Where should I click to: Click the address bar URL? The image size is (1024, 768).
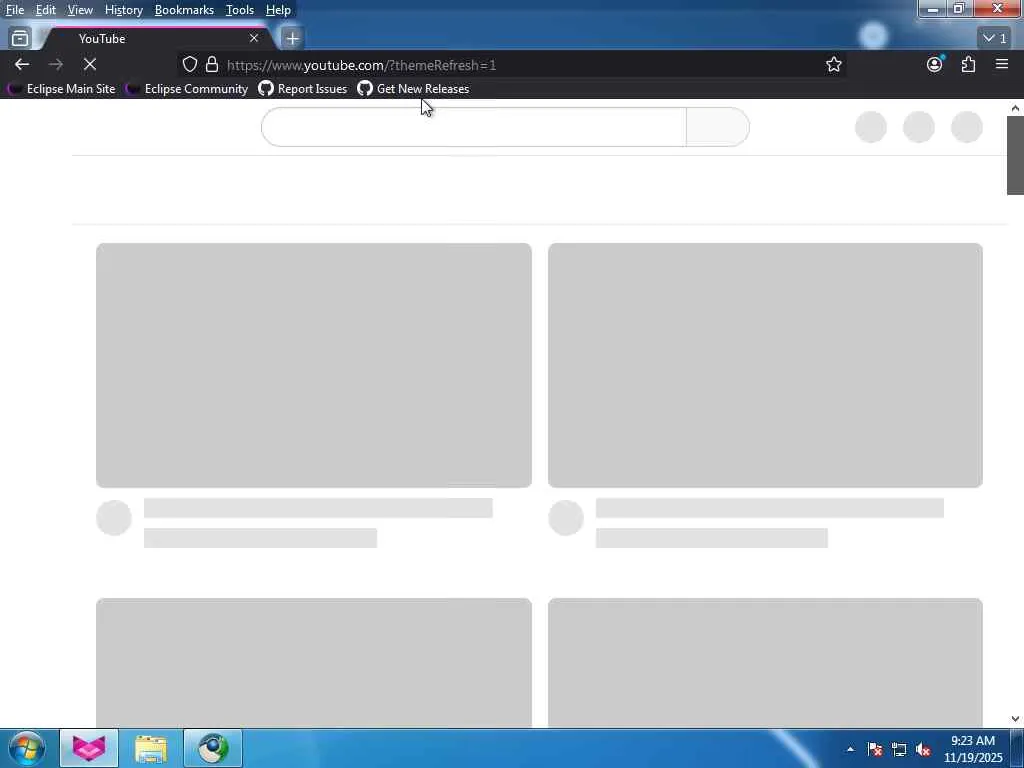pyautogui.click(x=361, y=65)
